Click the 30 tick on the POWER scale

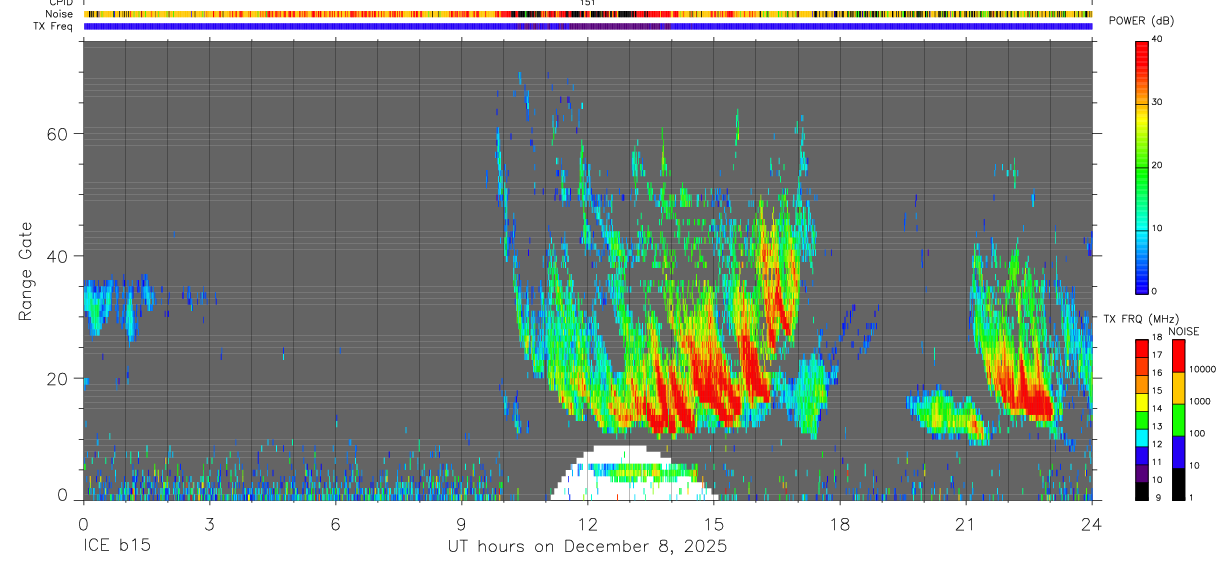pos(1157,102)
